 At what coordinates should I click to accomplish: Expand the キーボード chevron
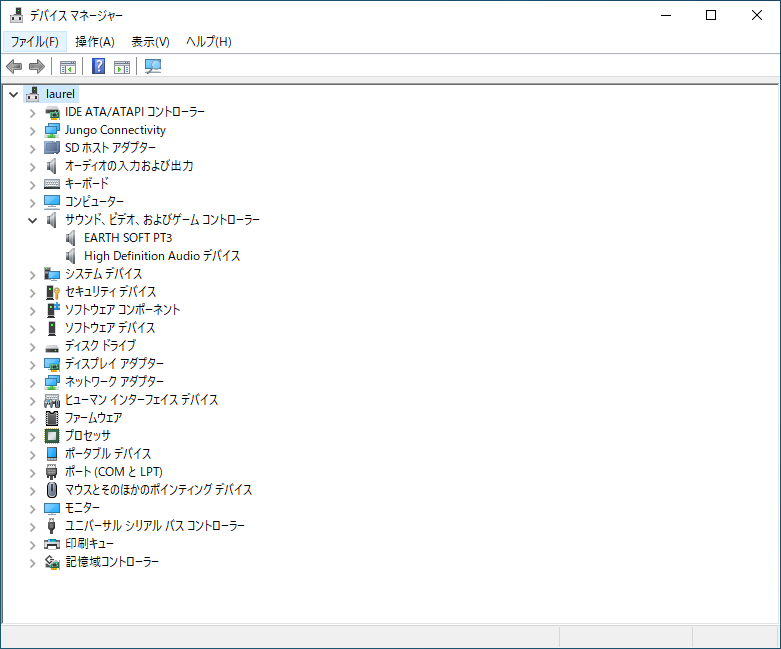32,185
